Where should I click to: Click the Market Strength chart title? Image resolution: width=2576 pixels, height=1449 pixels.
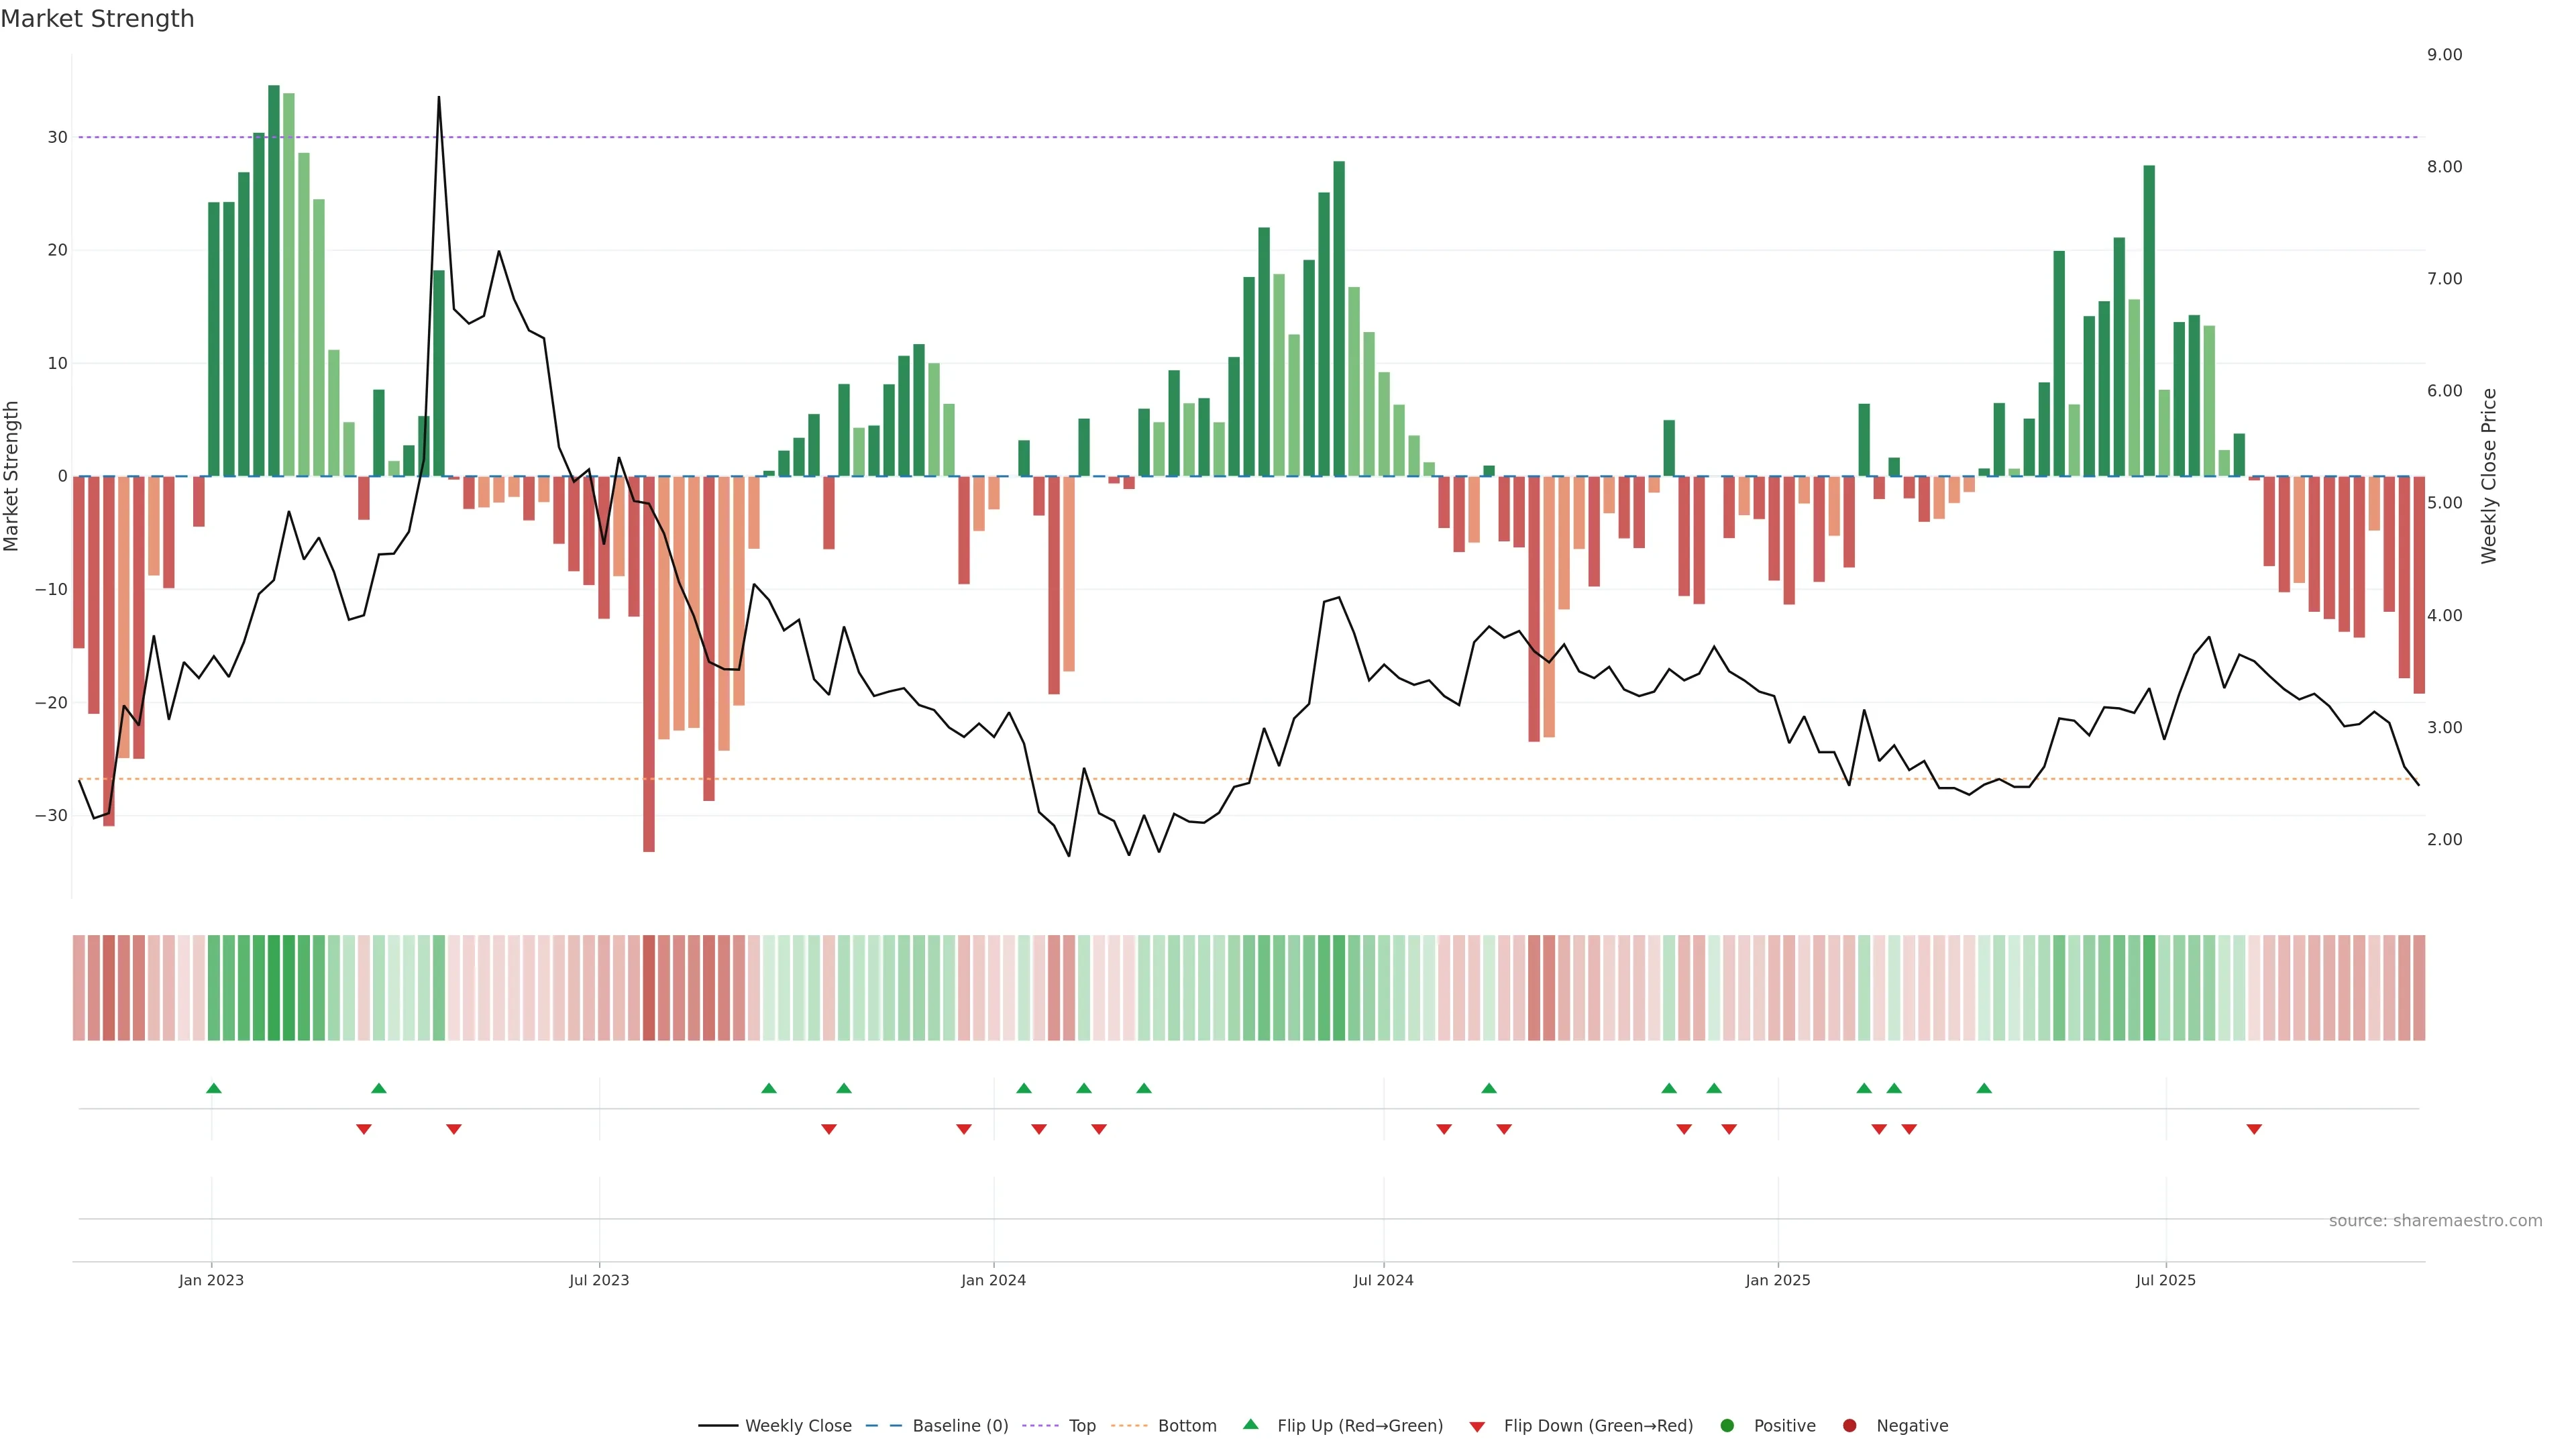(97, 19)
